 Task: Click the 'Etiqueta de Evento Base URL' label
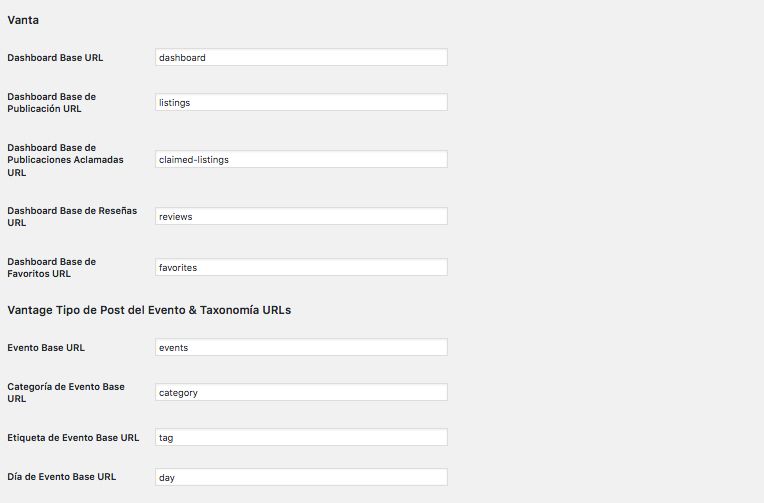coord(73,438)
